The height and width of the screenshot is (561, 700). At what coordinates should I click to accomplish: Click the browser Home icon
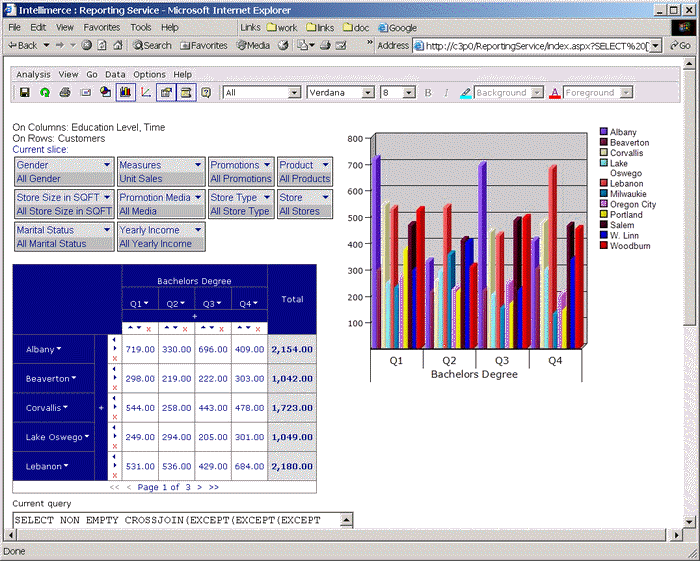[x=118, y=45]
